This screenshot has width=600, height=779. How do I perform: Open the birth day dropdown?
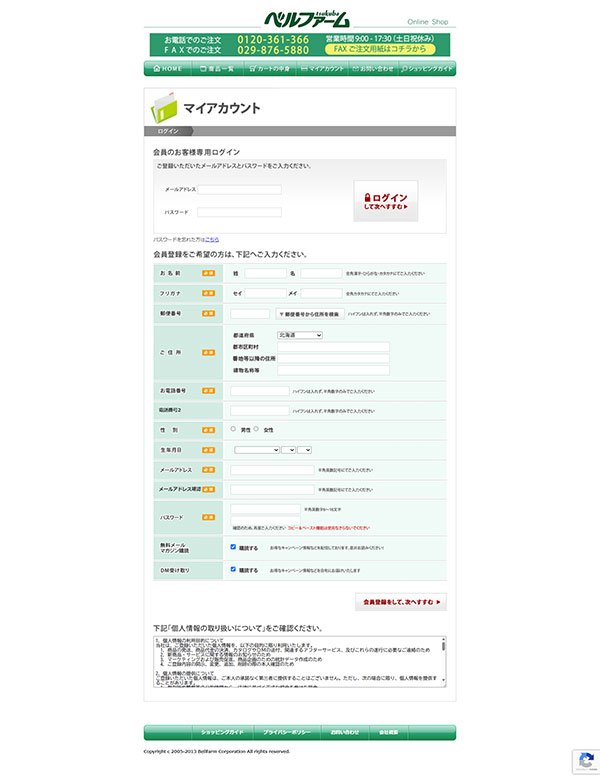click(304, 450)
